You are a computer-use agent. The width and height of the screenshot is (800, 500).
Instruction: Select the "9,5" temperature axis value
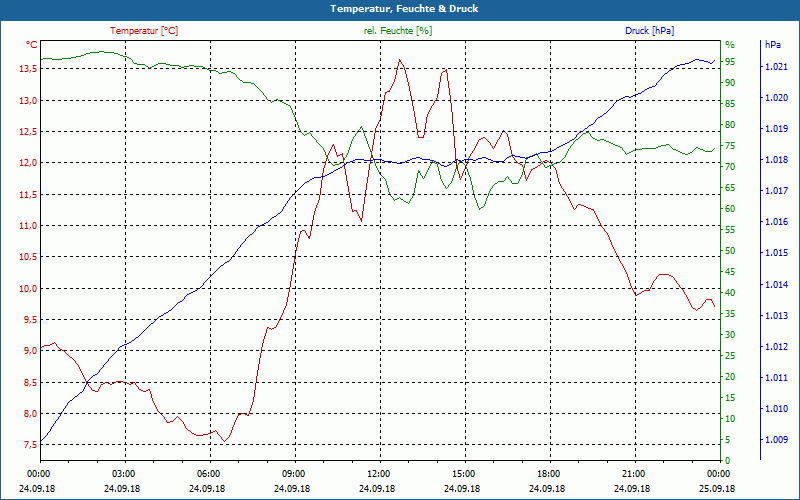pyautogui.click(x=30, y=320)
